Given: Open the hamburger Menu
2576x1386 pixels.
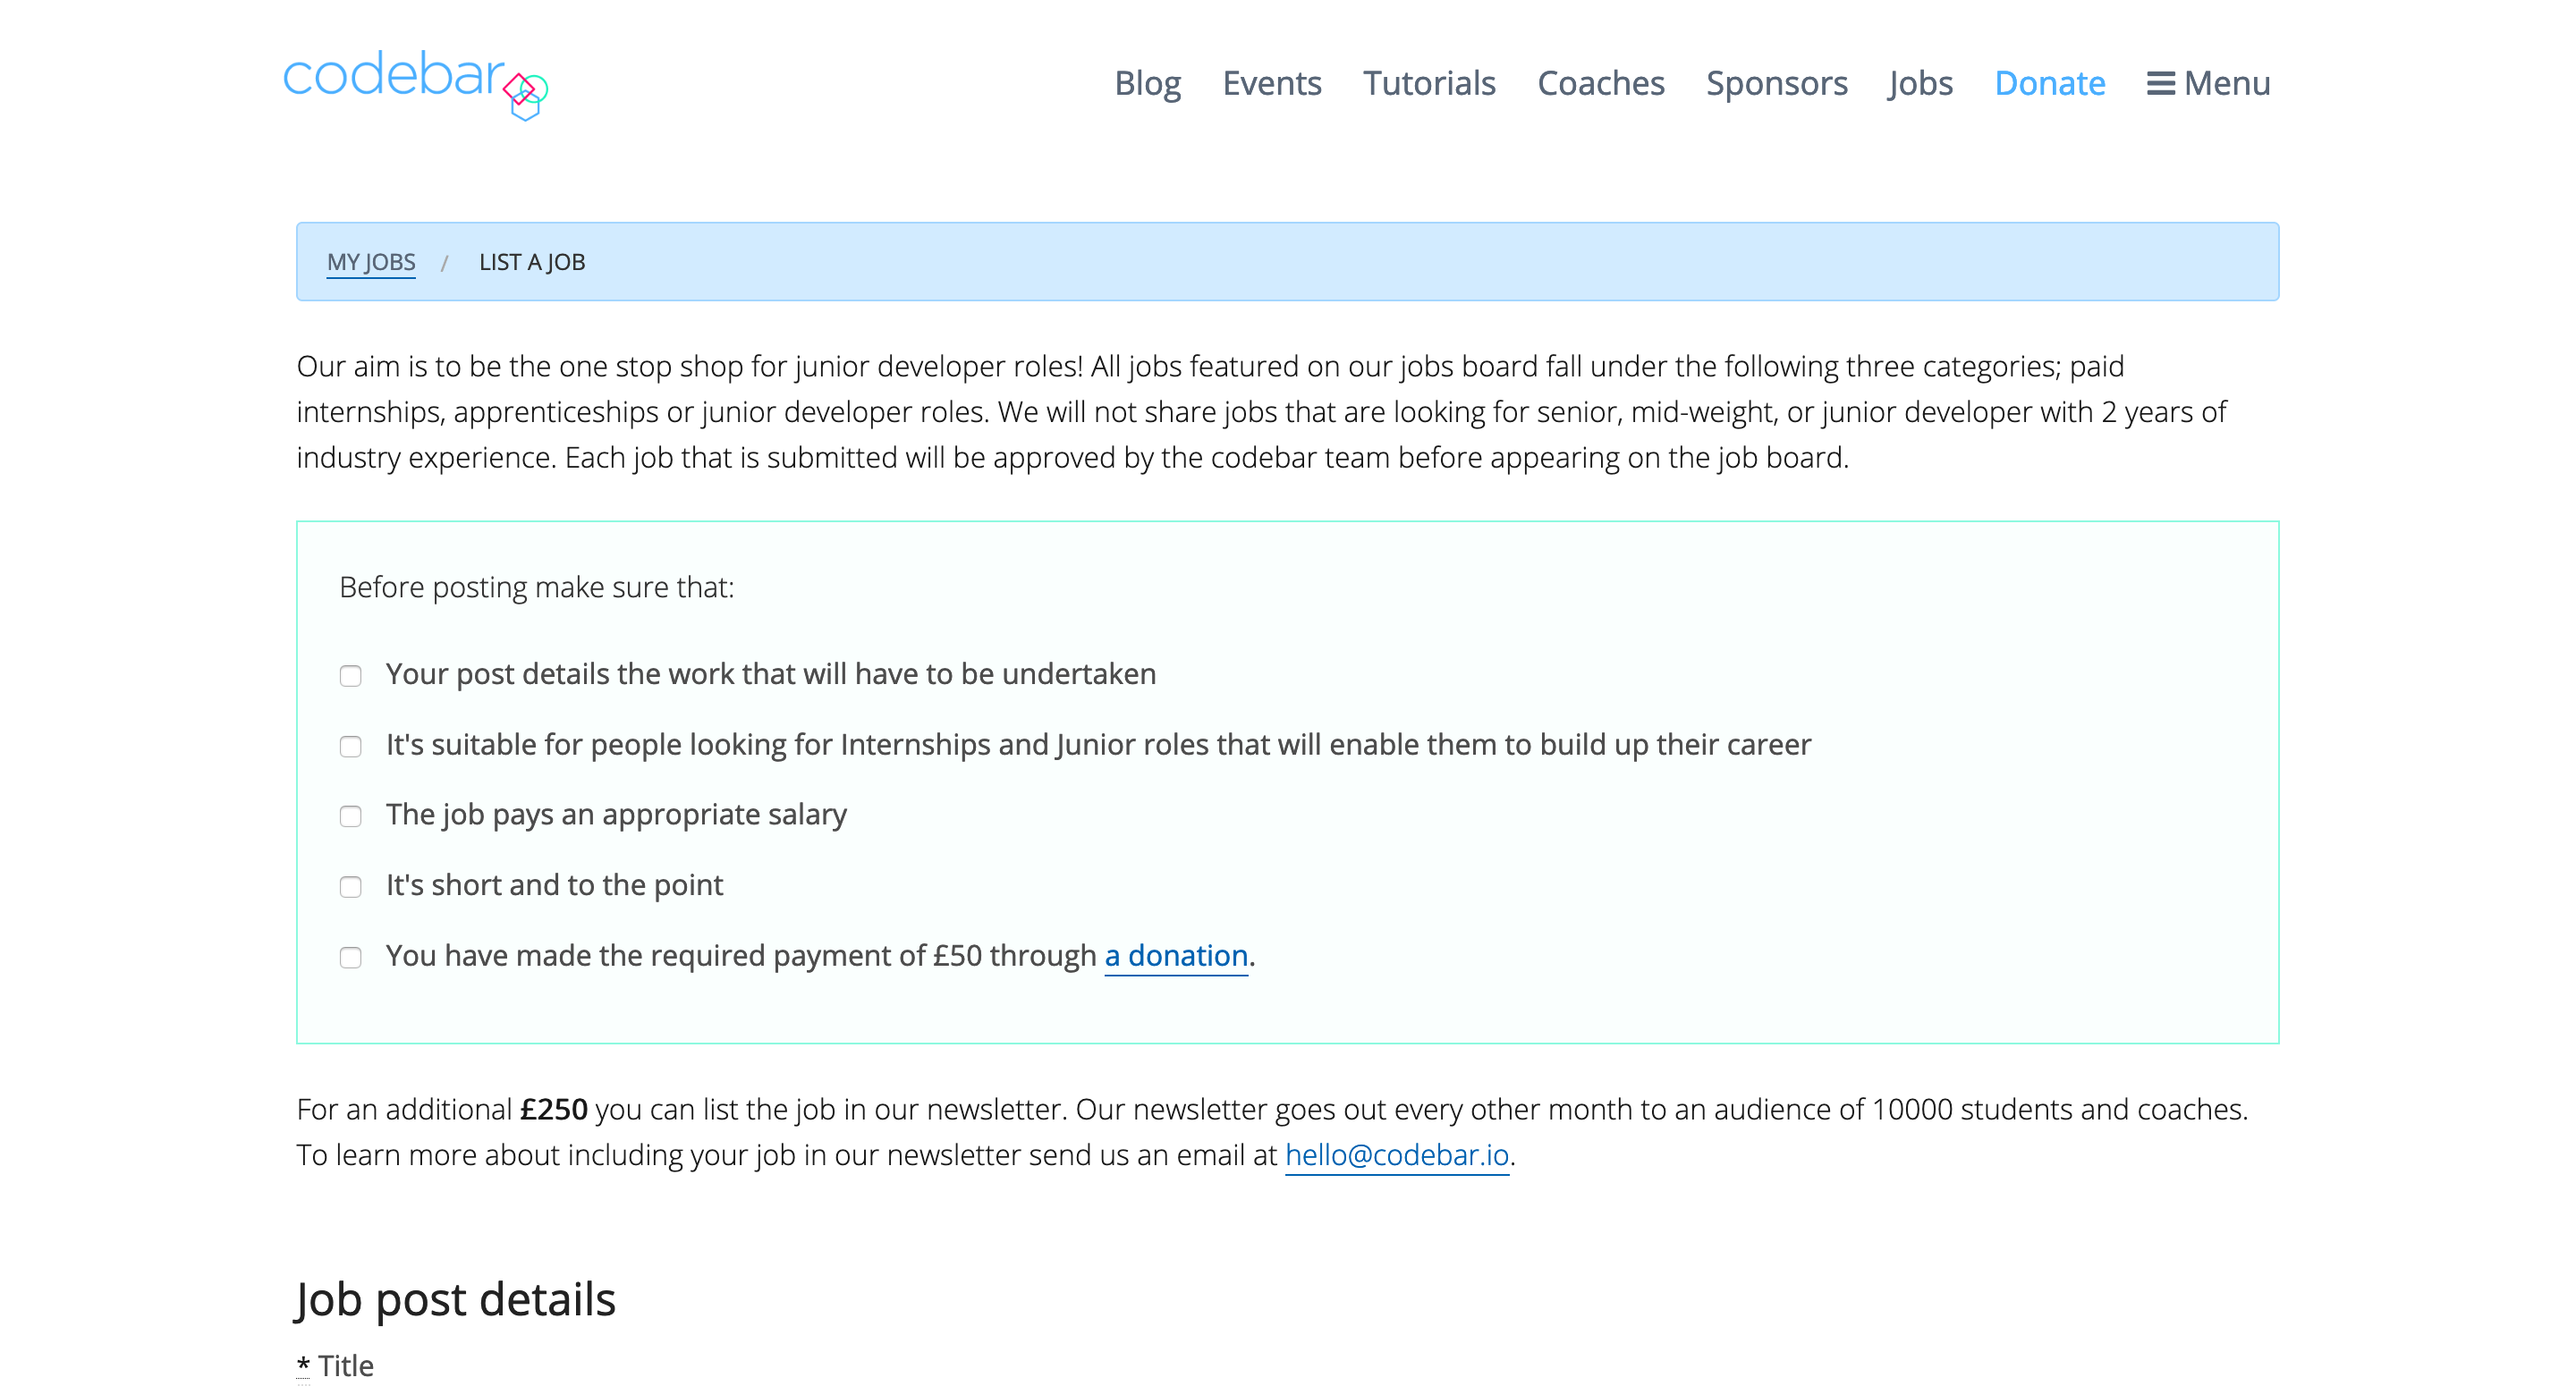Looking at the screenshot, I should coord(2208,83).
